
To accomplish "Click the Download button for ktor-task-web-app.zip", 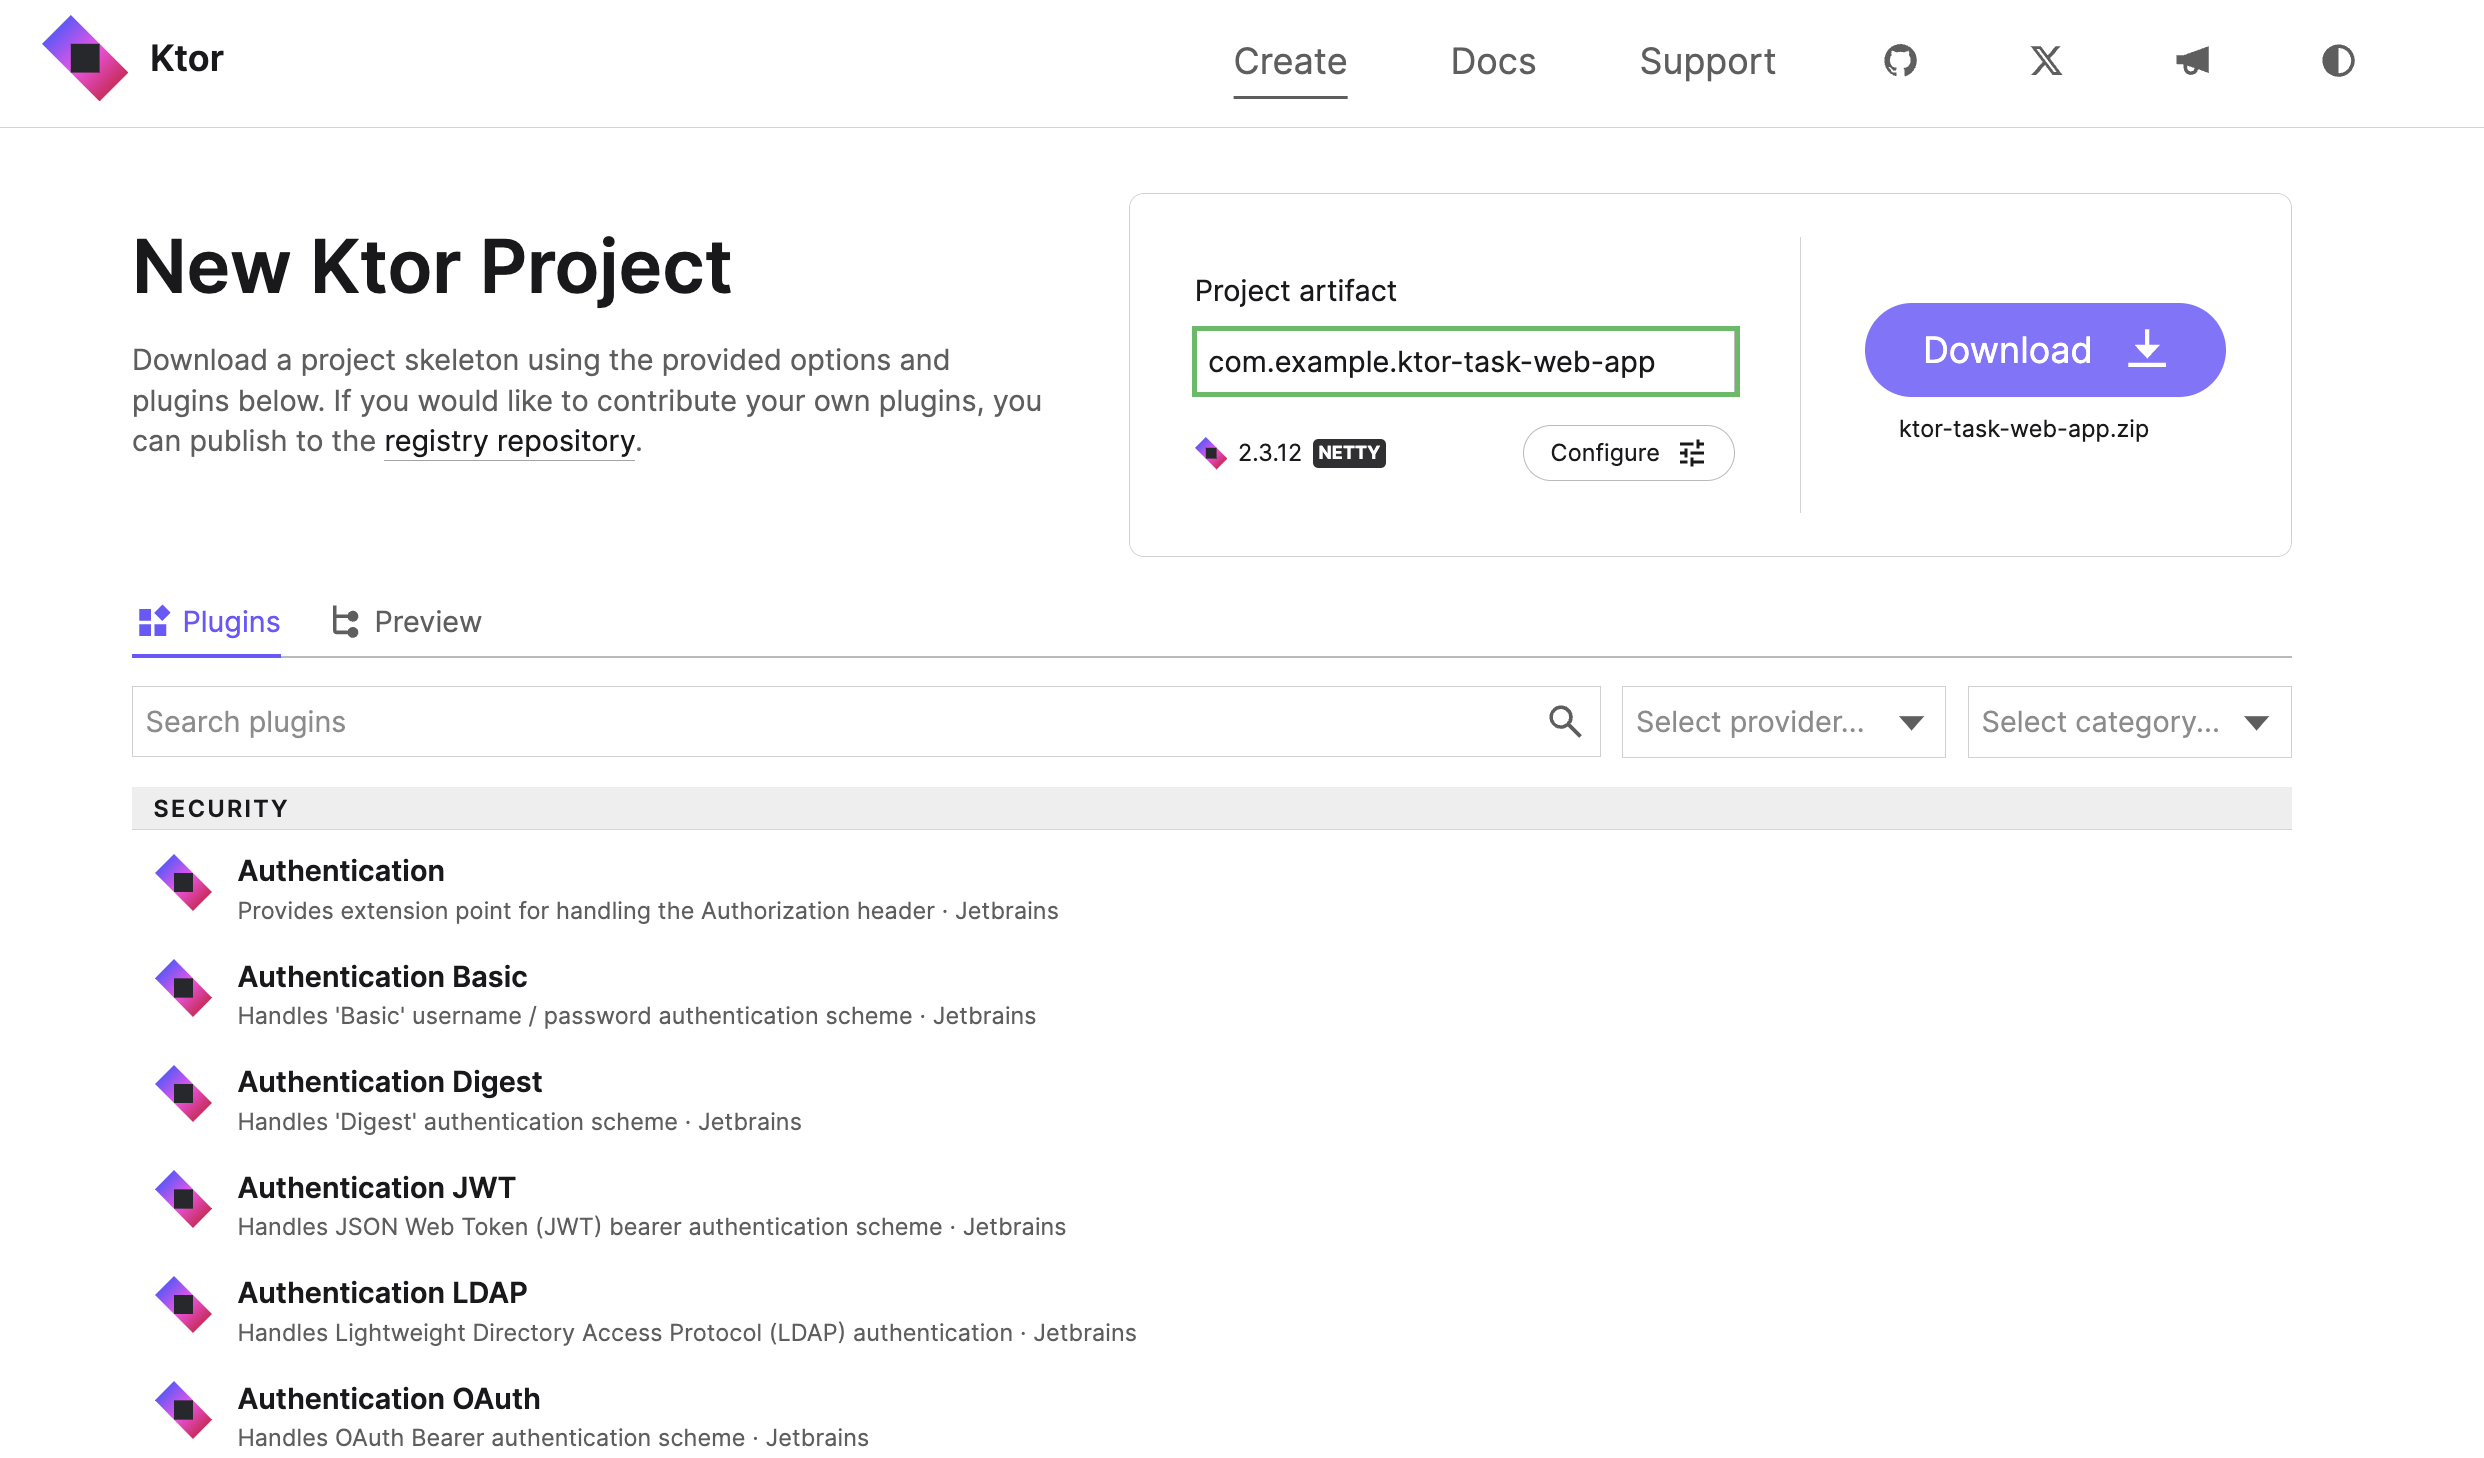I will coord(2043,349).
